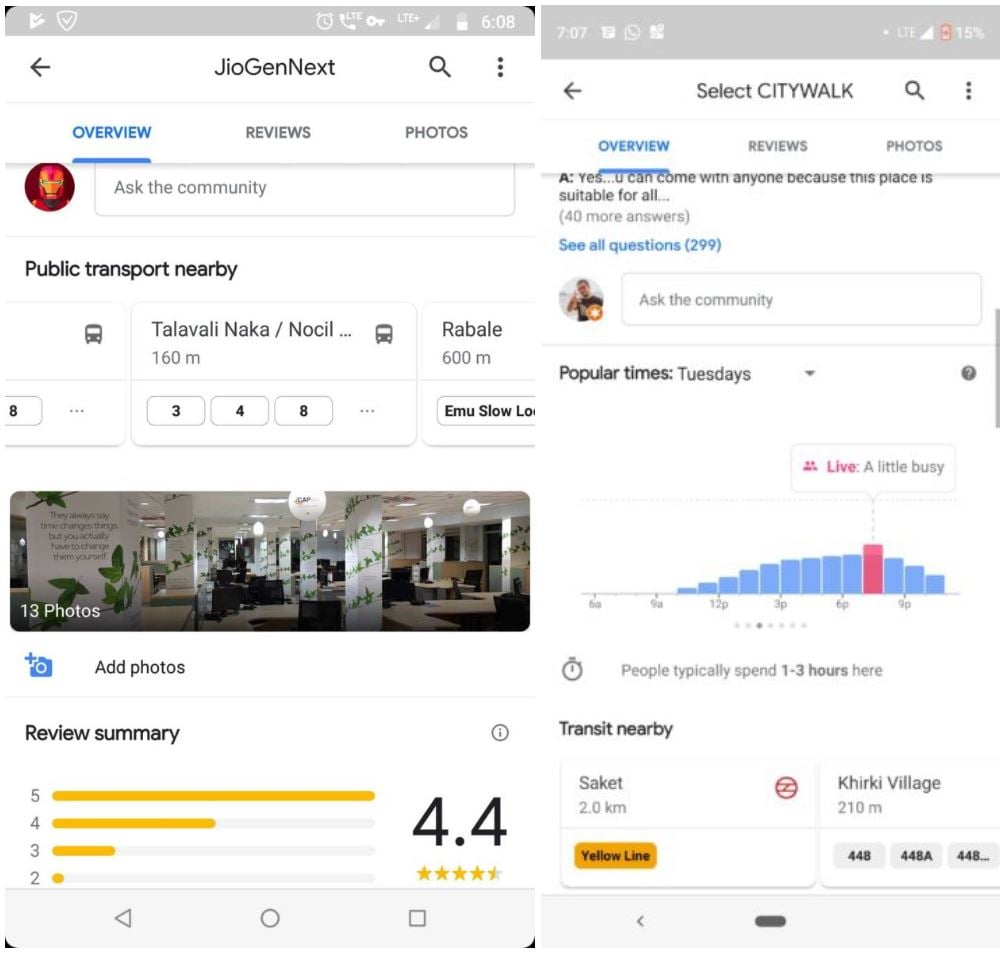Open the 13 Photos office thumbnail
The height and width of the screenshot is (956, 1006).
click(270, 561)
